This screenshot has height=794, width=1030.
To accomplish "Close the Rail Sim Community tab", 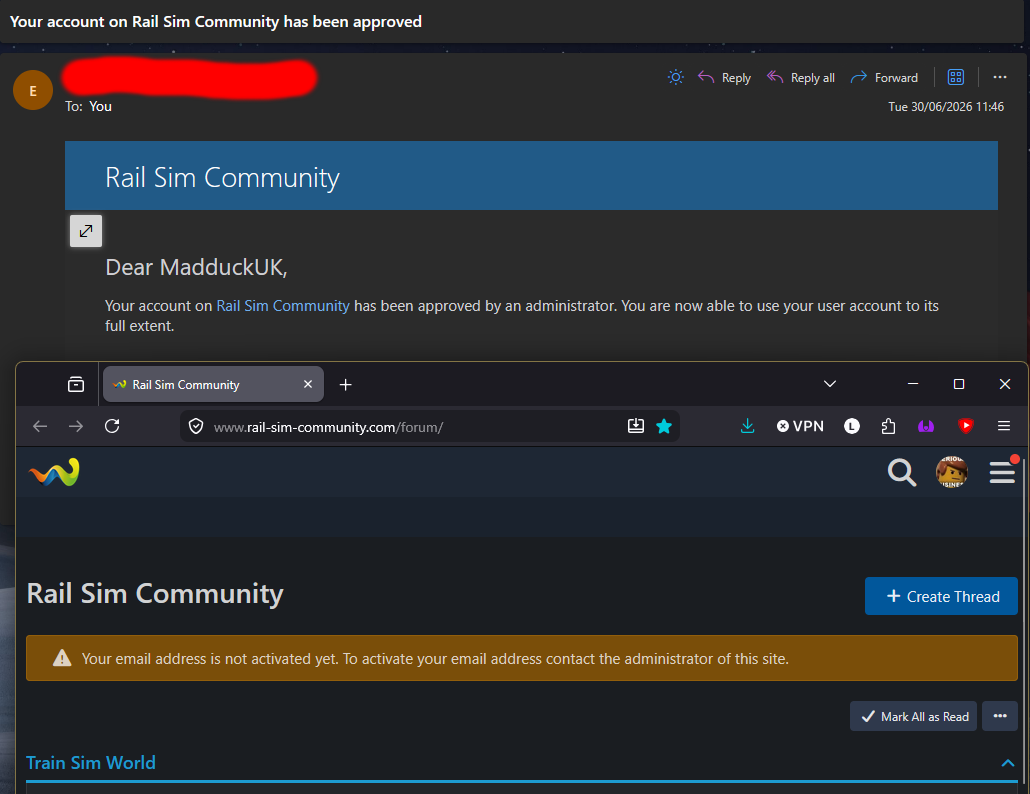I will [x=307, y=384].
